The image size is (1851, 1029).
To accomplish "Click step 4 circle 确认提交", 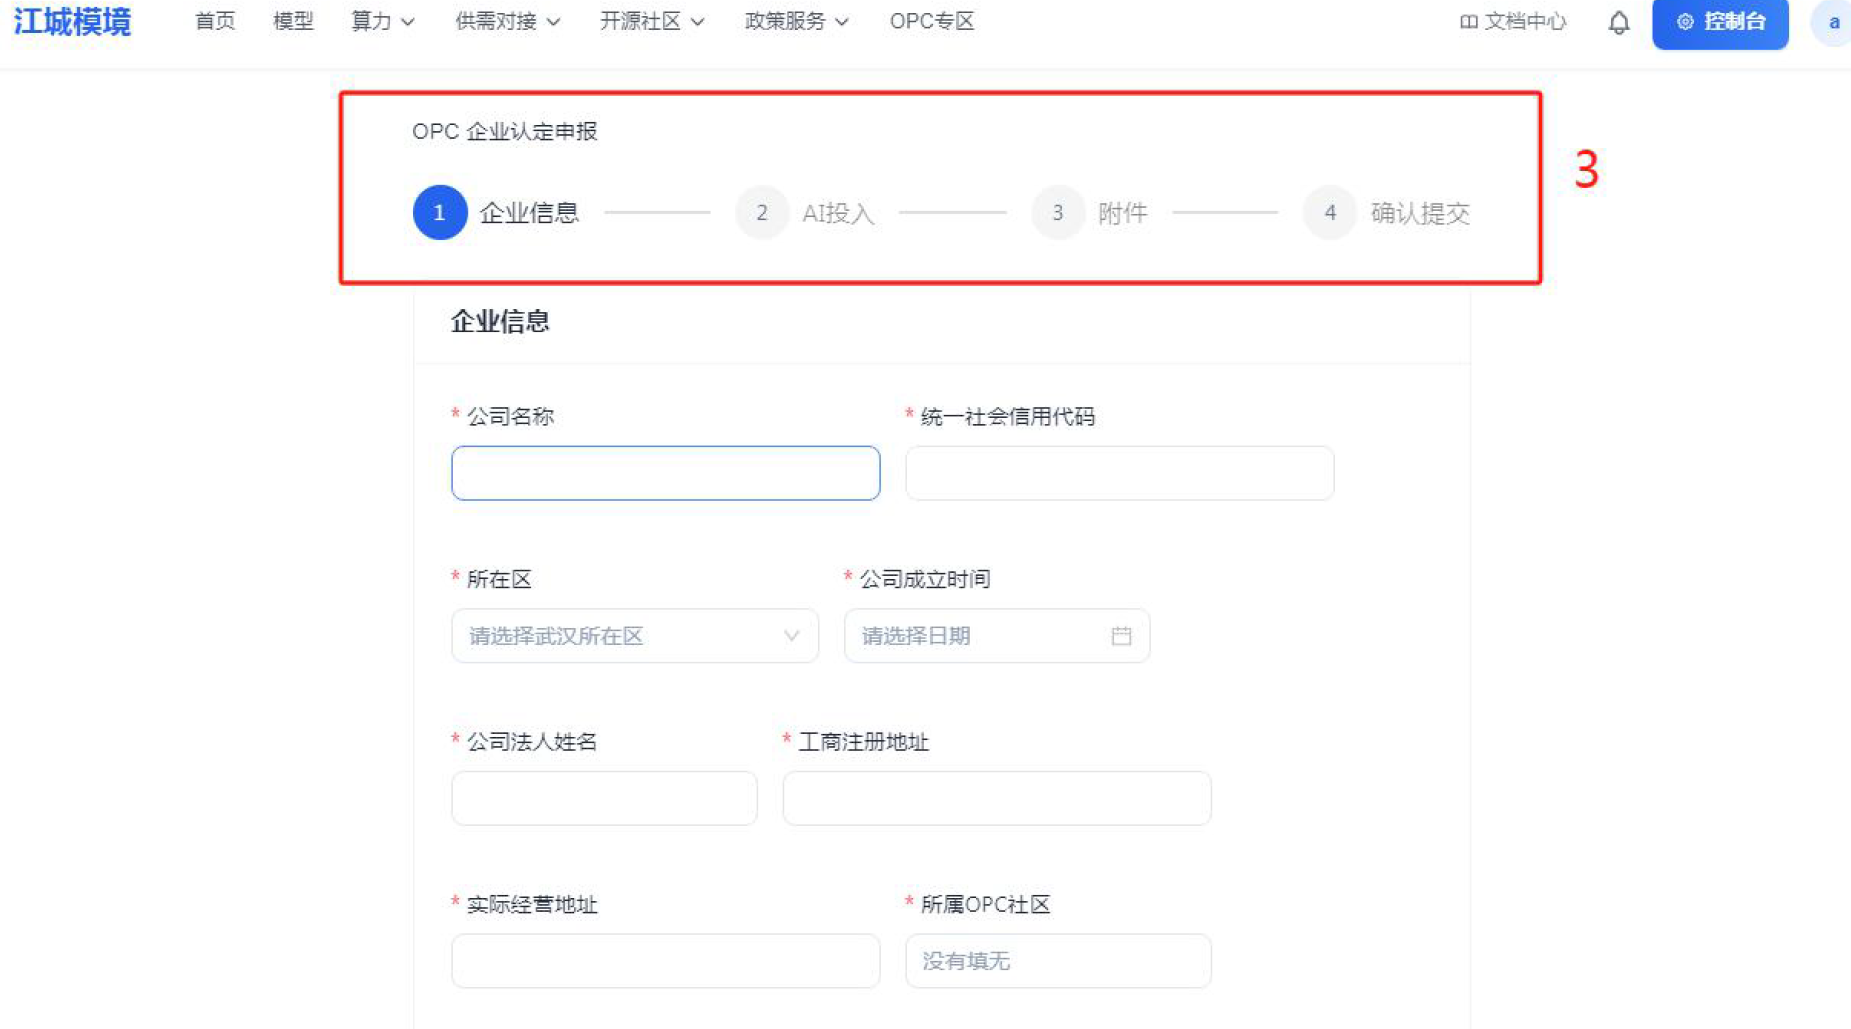I will click(1330, 212).
